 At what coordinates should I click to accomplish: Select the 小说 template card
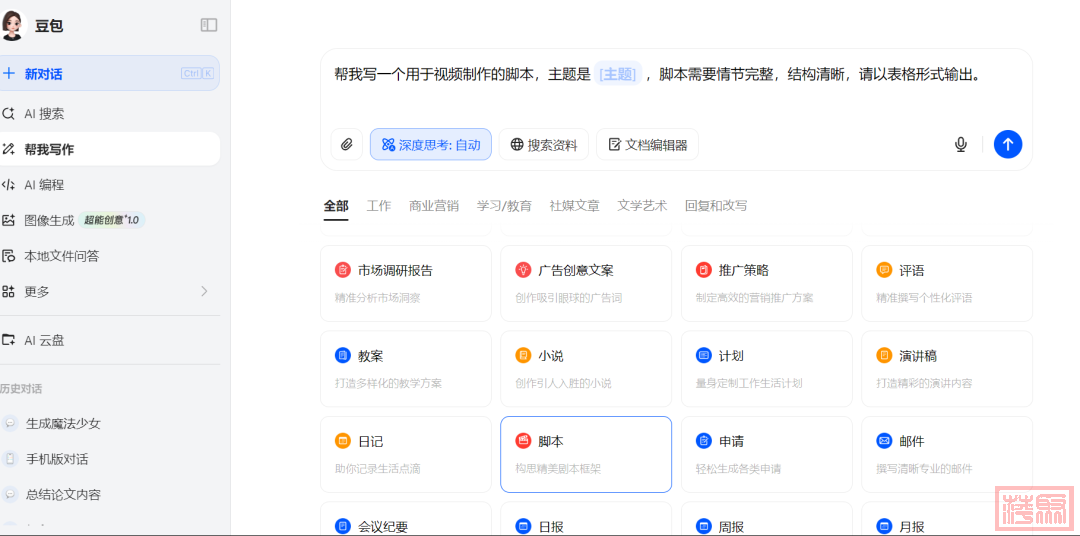point(586,369)
